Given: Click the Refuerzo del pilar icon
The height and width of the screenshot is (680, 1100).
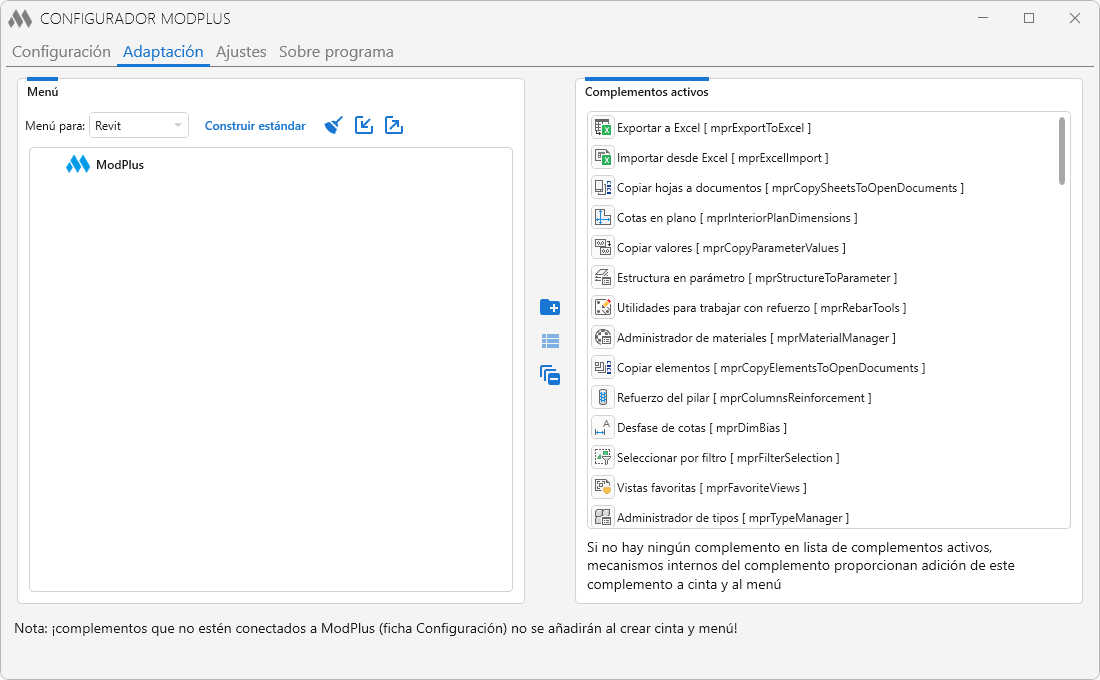Looking at the screenshot, I should coord(603,398).
